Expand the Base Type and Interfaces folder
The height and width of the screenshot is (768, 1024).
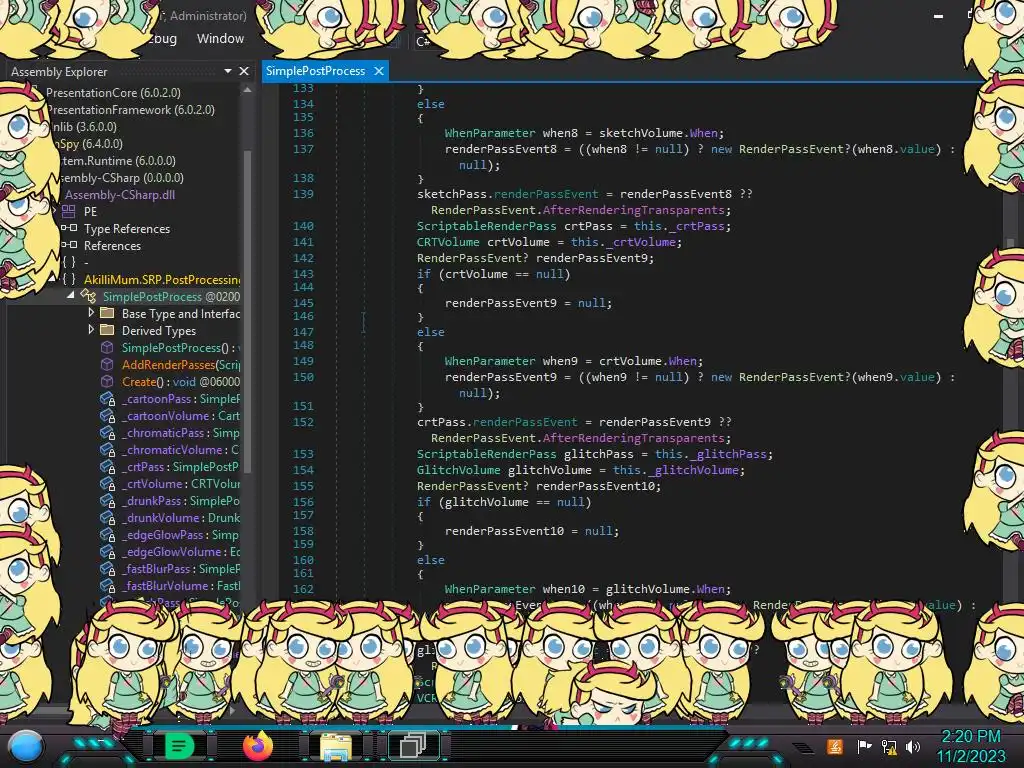tap(91, 313)
